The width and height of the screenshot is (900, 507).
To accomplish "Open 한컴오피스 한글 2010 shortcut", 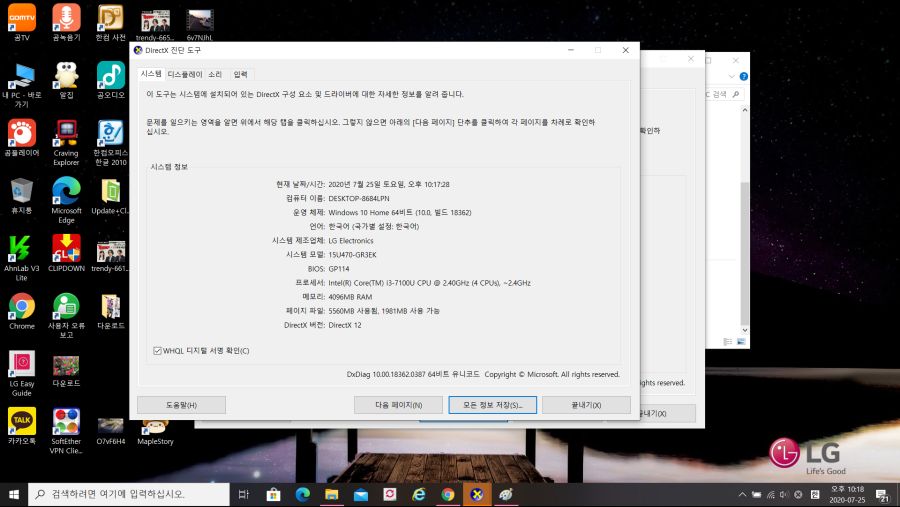I will [111, 142].
